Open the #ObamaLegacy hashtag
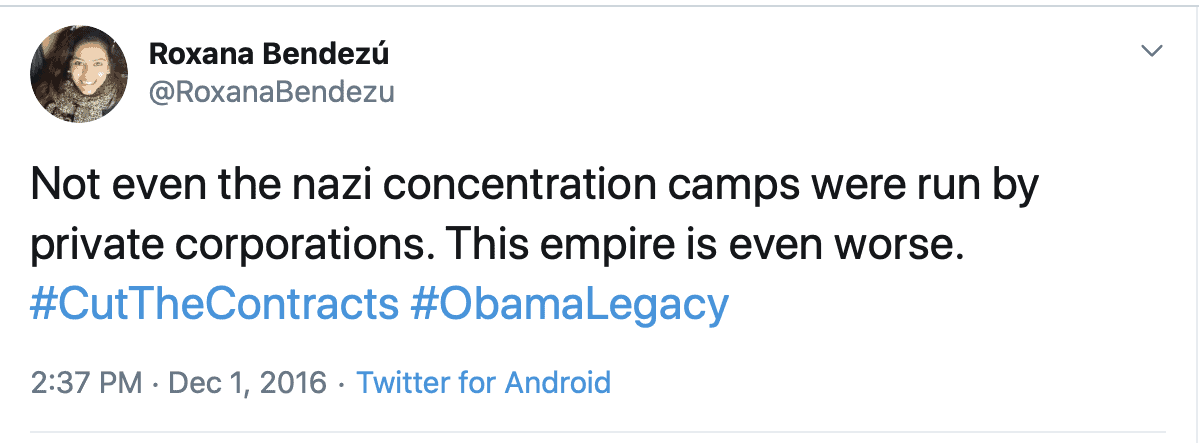Image resolution: width=1199 pixels, height=443 pixels. click(569, 305)
